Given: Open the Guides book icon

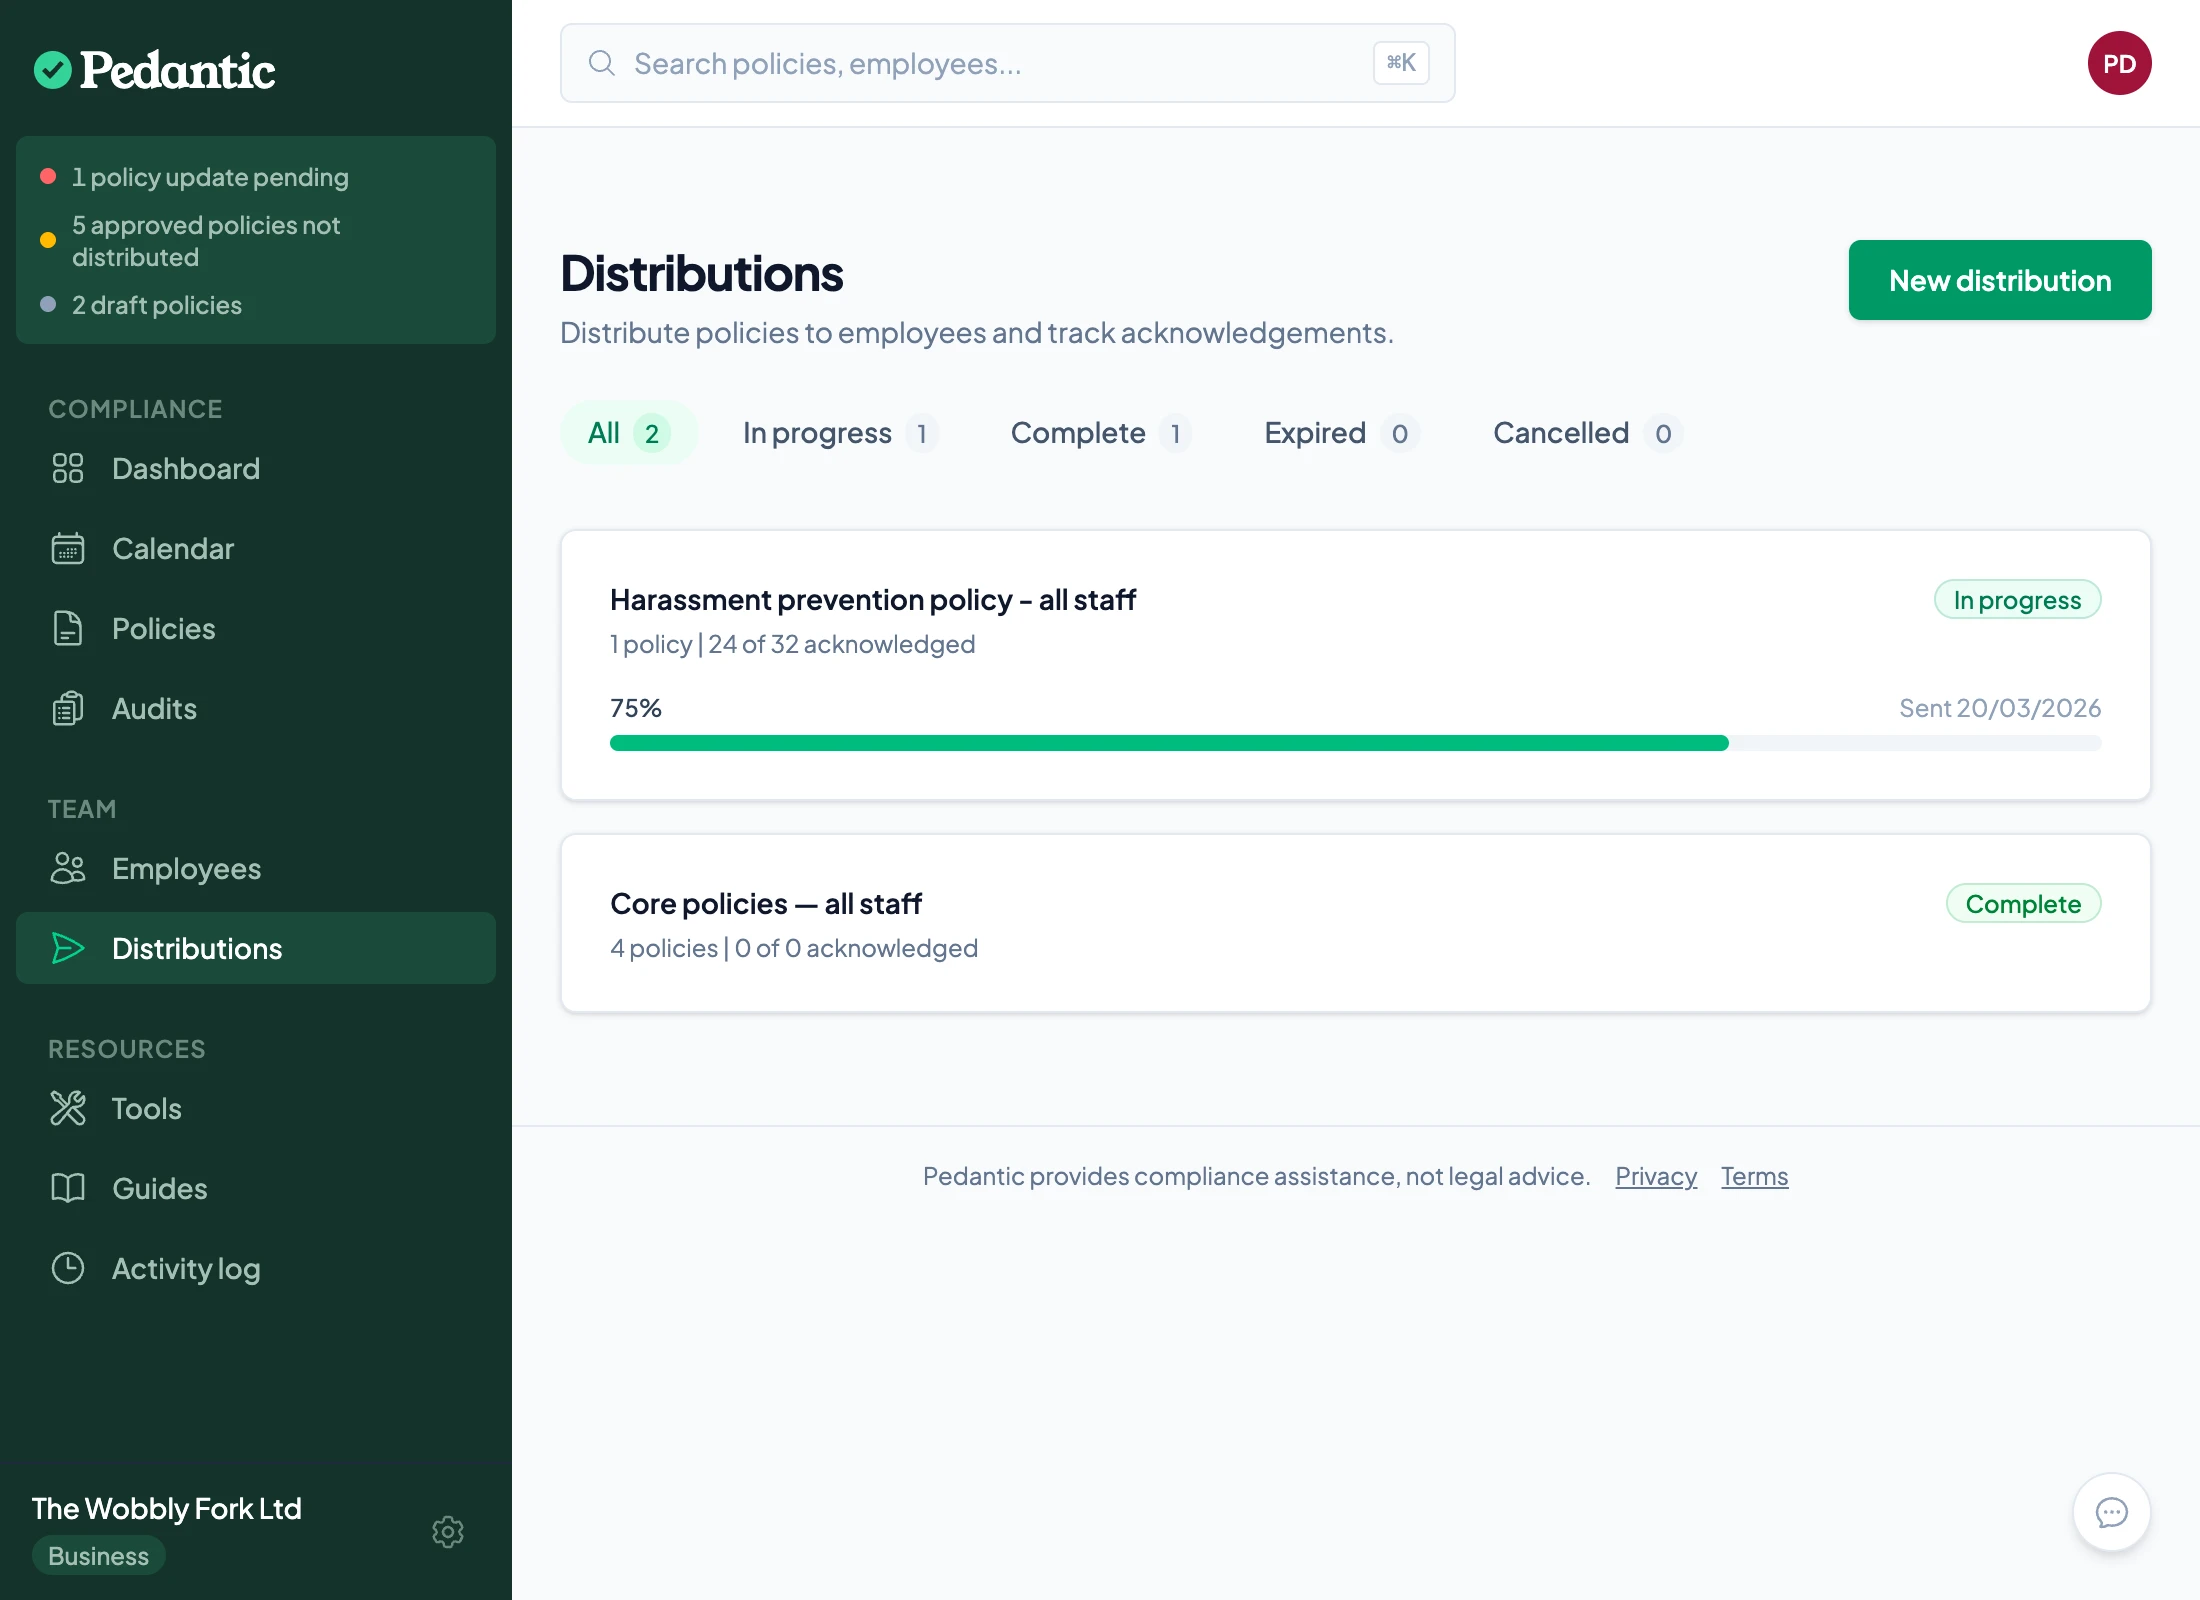Looking at the screenshot, I should point(67,1188).
